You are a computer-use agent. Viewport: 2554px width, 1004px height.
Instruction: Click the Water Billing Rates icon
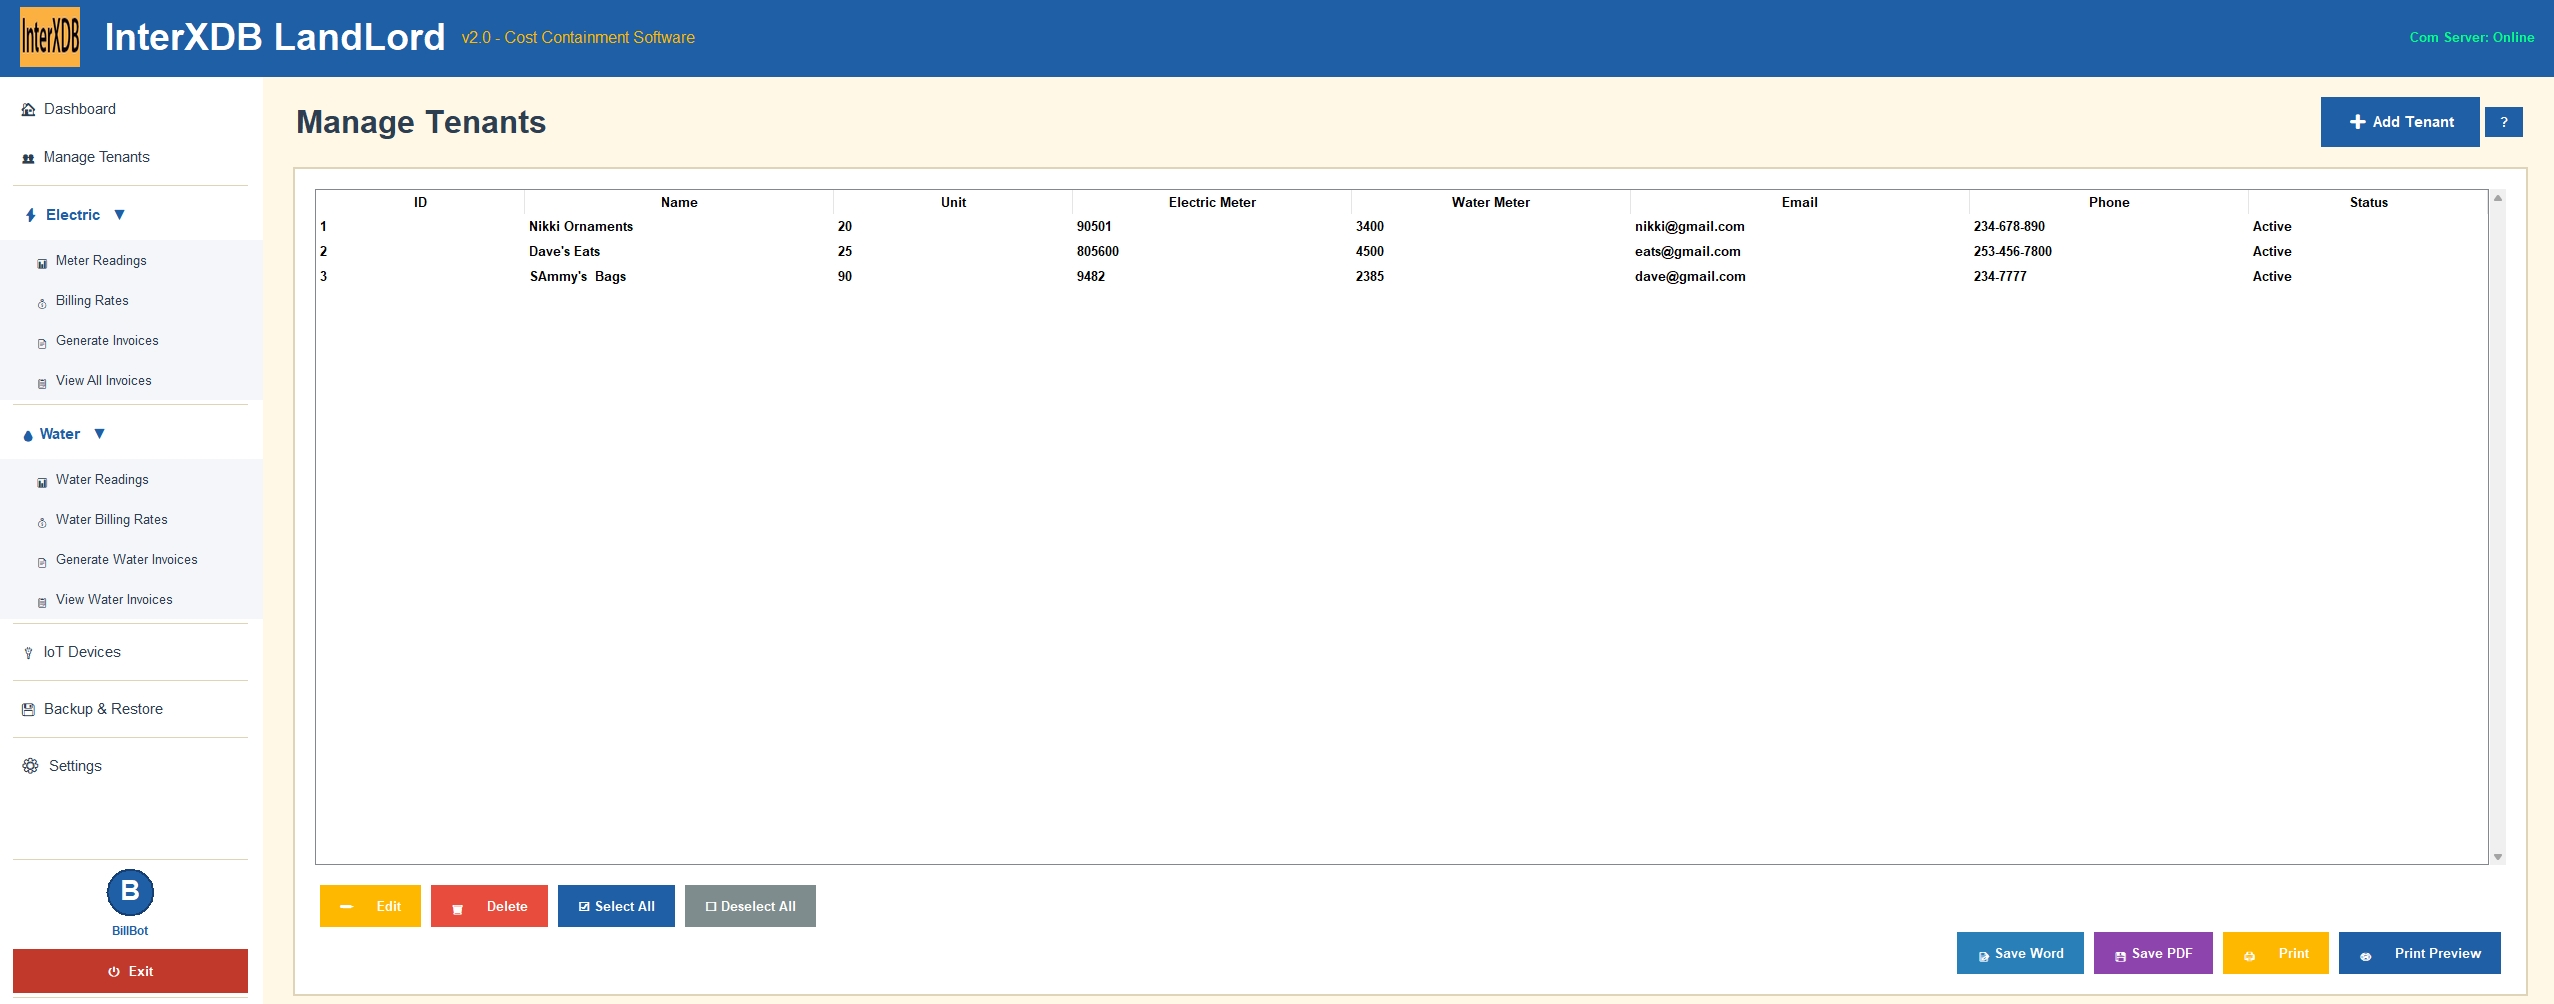point(42,523)
